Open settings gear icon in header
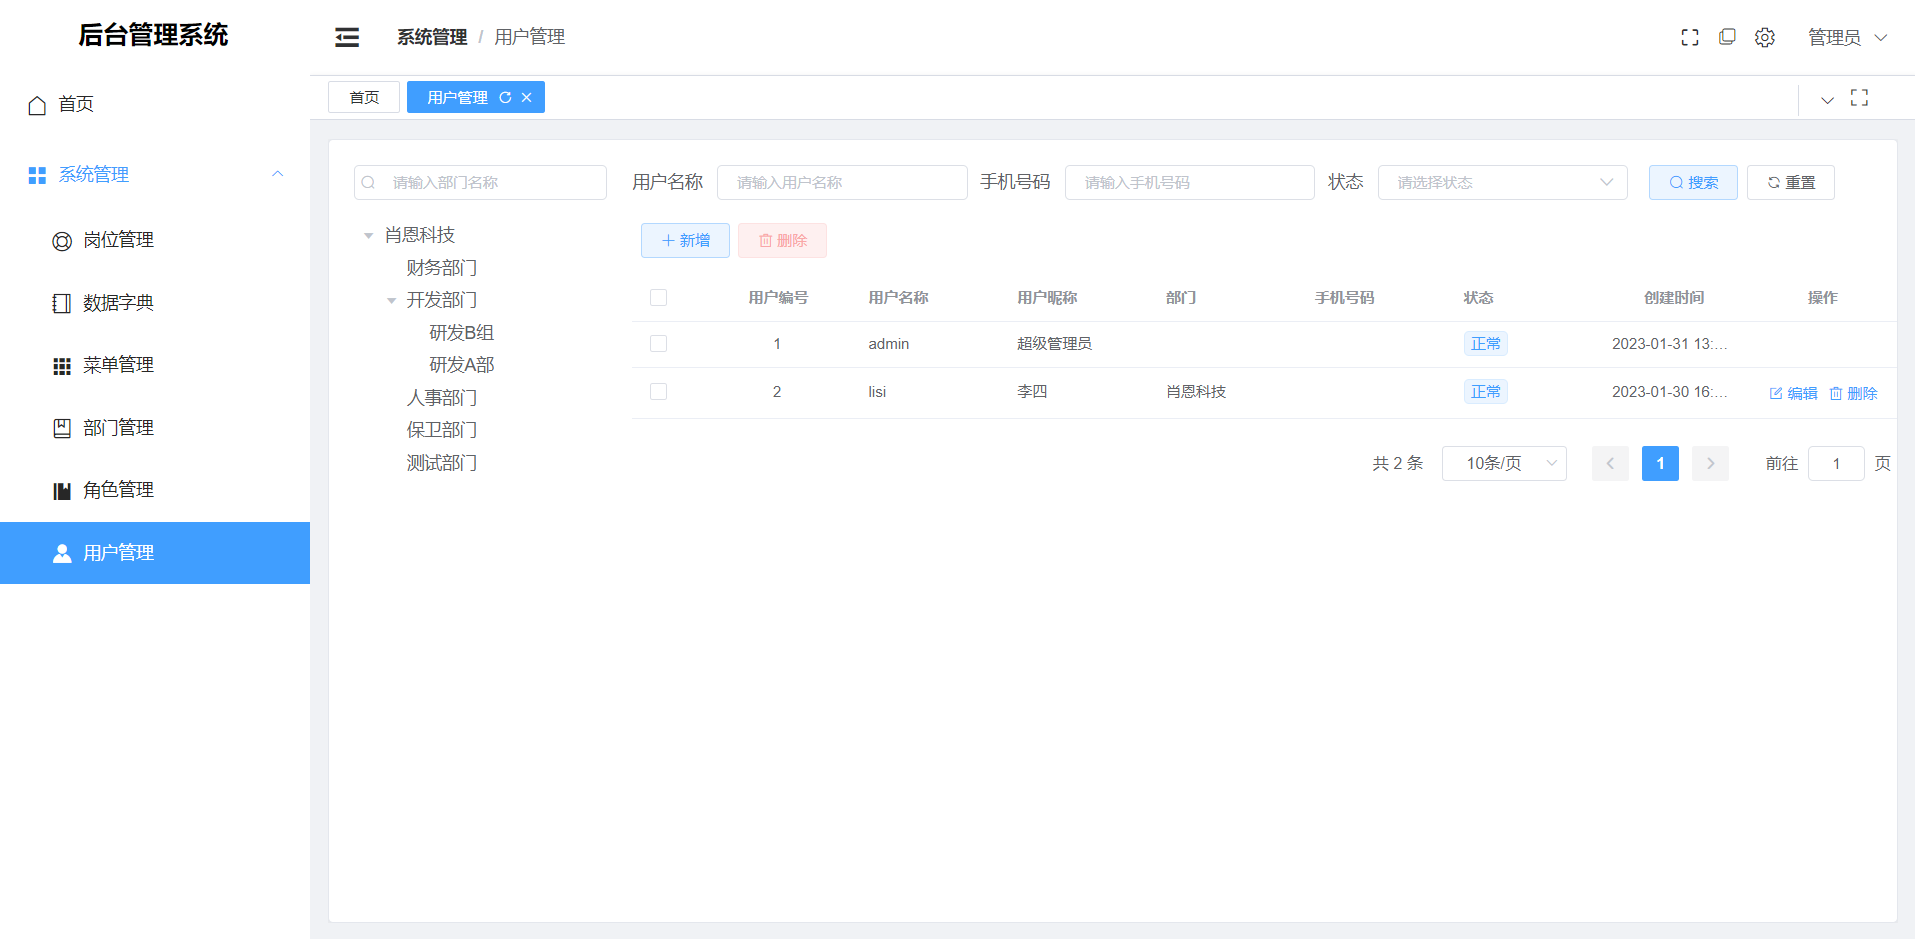 click(x=1765, y=37)
